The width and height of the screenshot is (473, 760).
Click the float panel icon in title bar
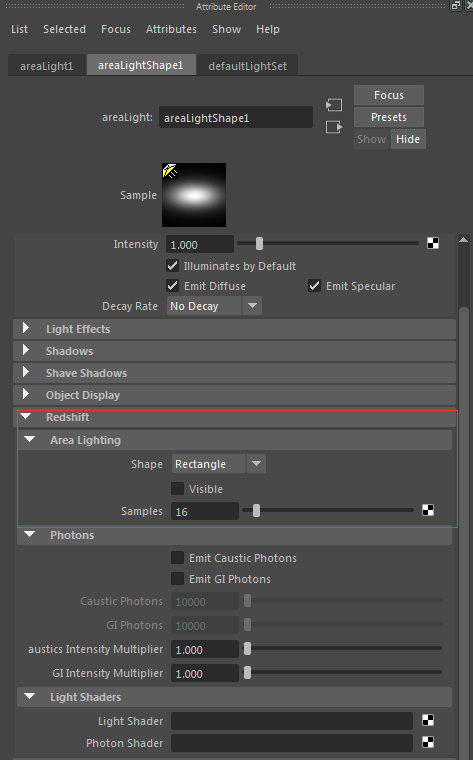[456, 6]
